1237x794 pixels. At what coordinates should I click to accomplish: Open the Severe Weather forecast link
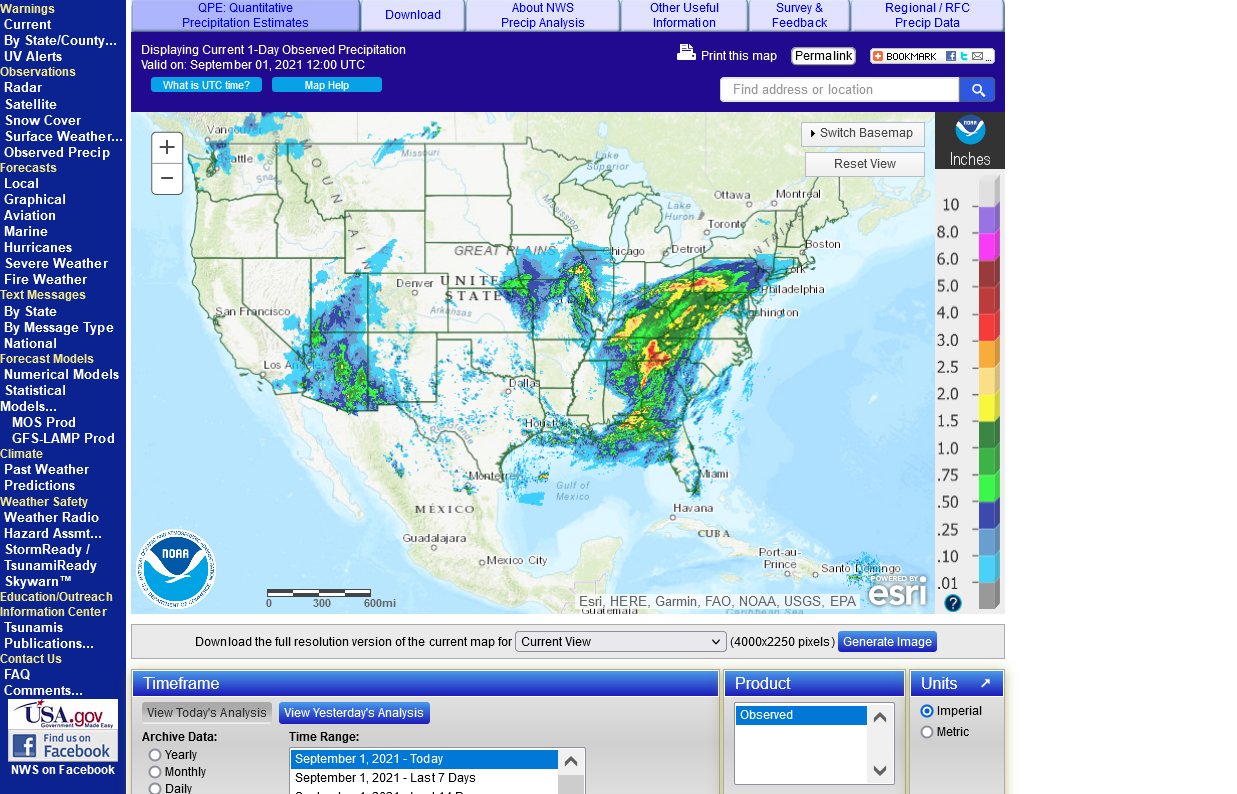pyautogui.click(x=56, y=263)
